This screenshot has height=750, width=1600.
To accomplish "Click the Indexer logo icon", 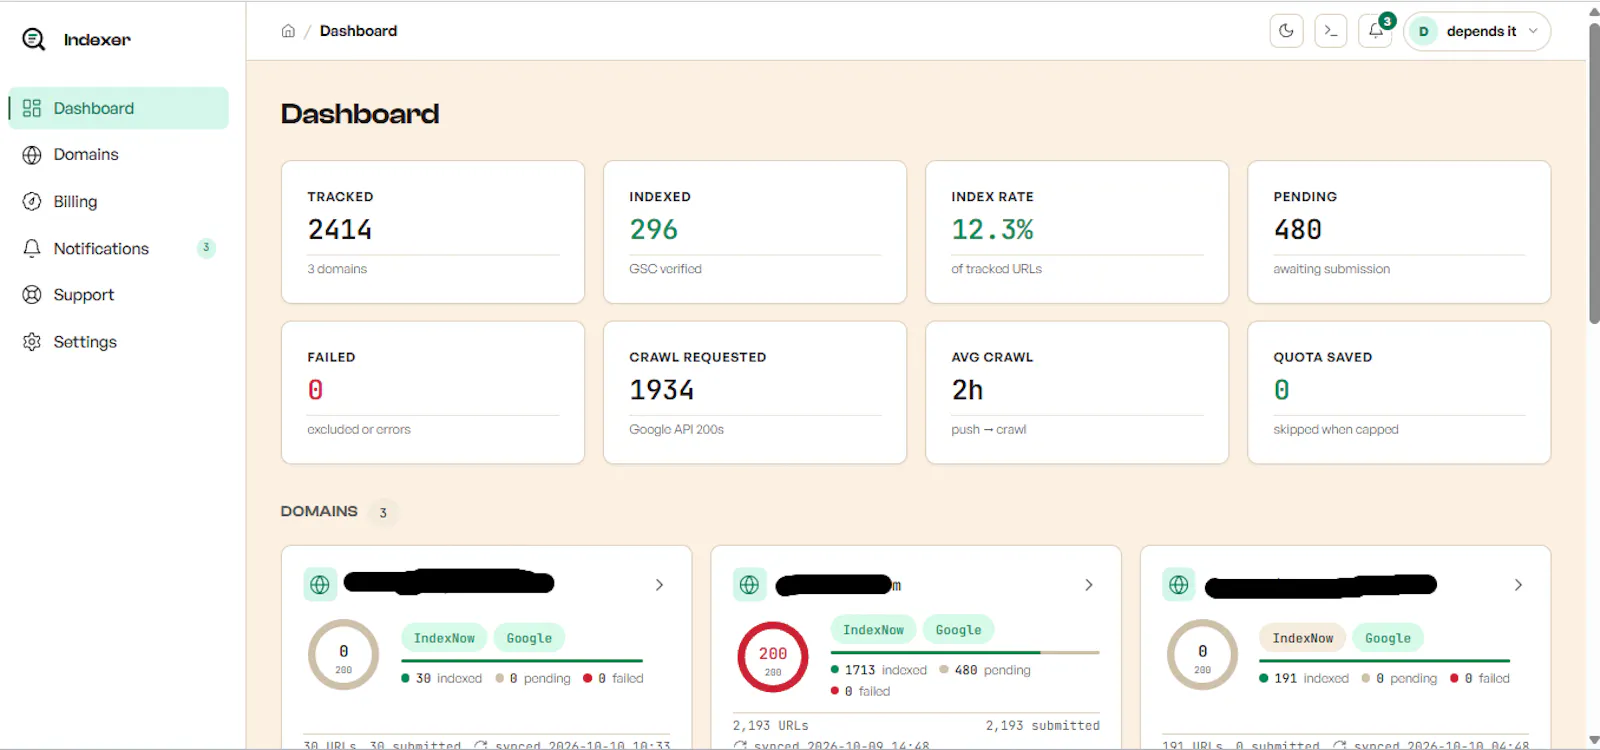I will tap(34, 39).
